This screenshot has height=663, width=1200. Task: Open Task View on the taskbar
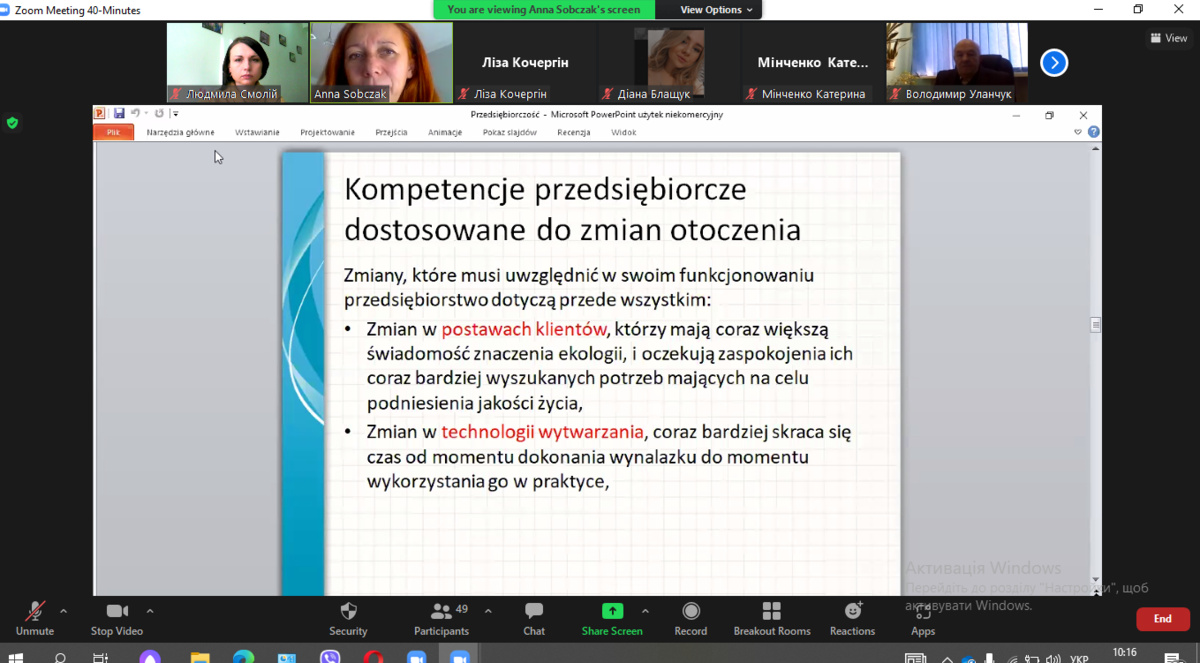point(100,657)
